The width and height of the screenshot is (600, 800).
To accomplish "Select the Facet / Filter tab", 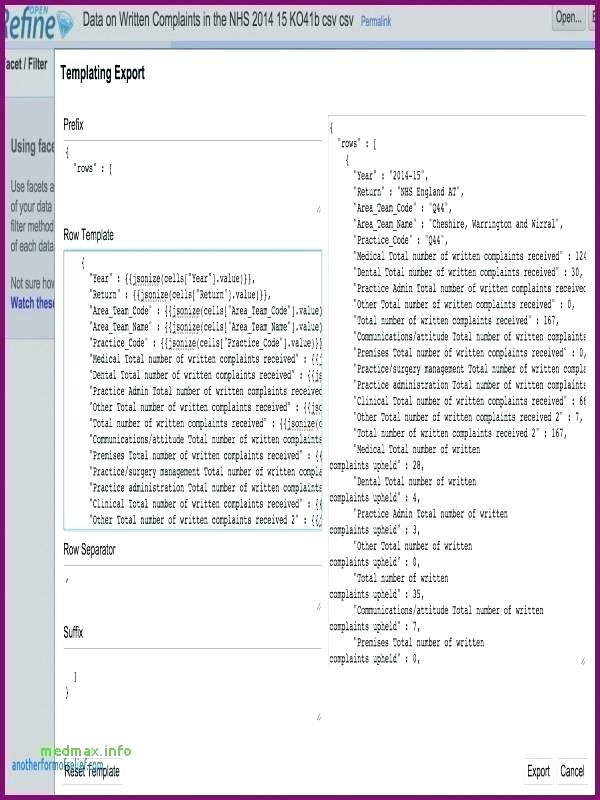I will point(24,64).
